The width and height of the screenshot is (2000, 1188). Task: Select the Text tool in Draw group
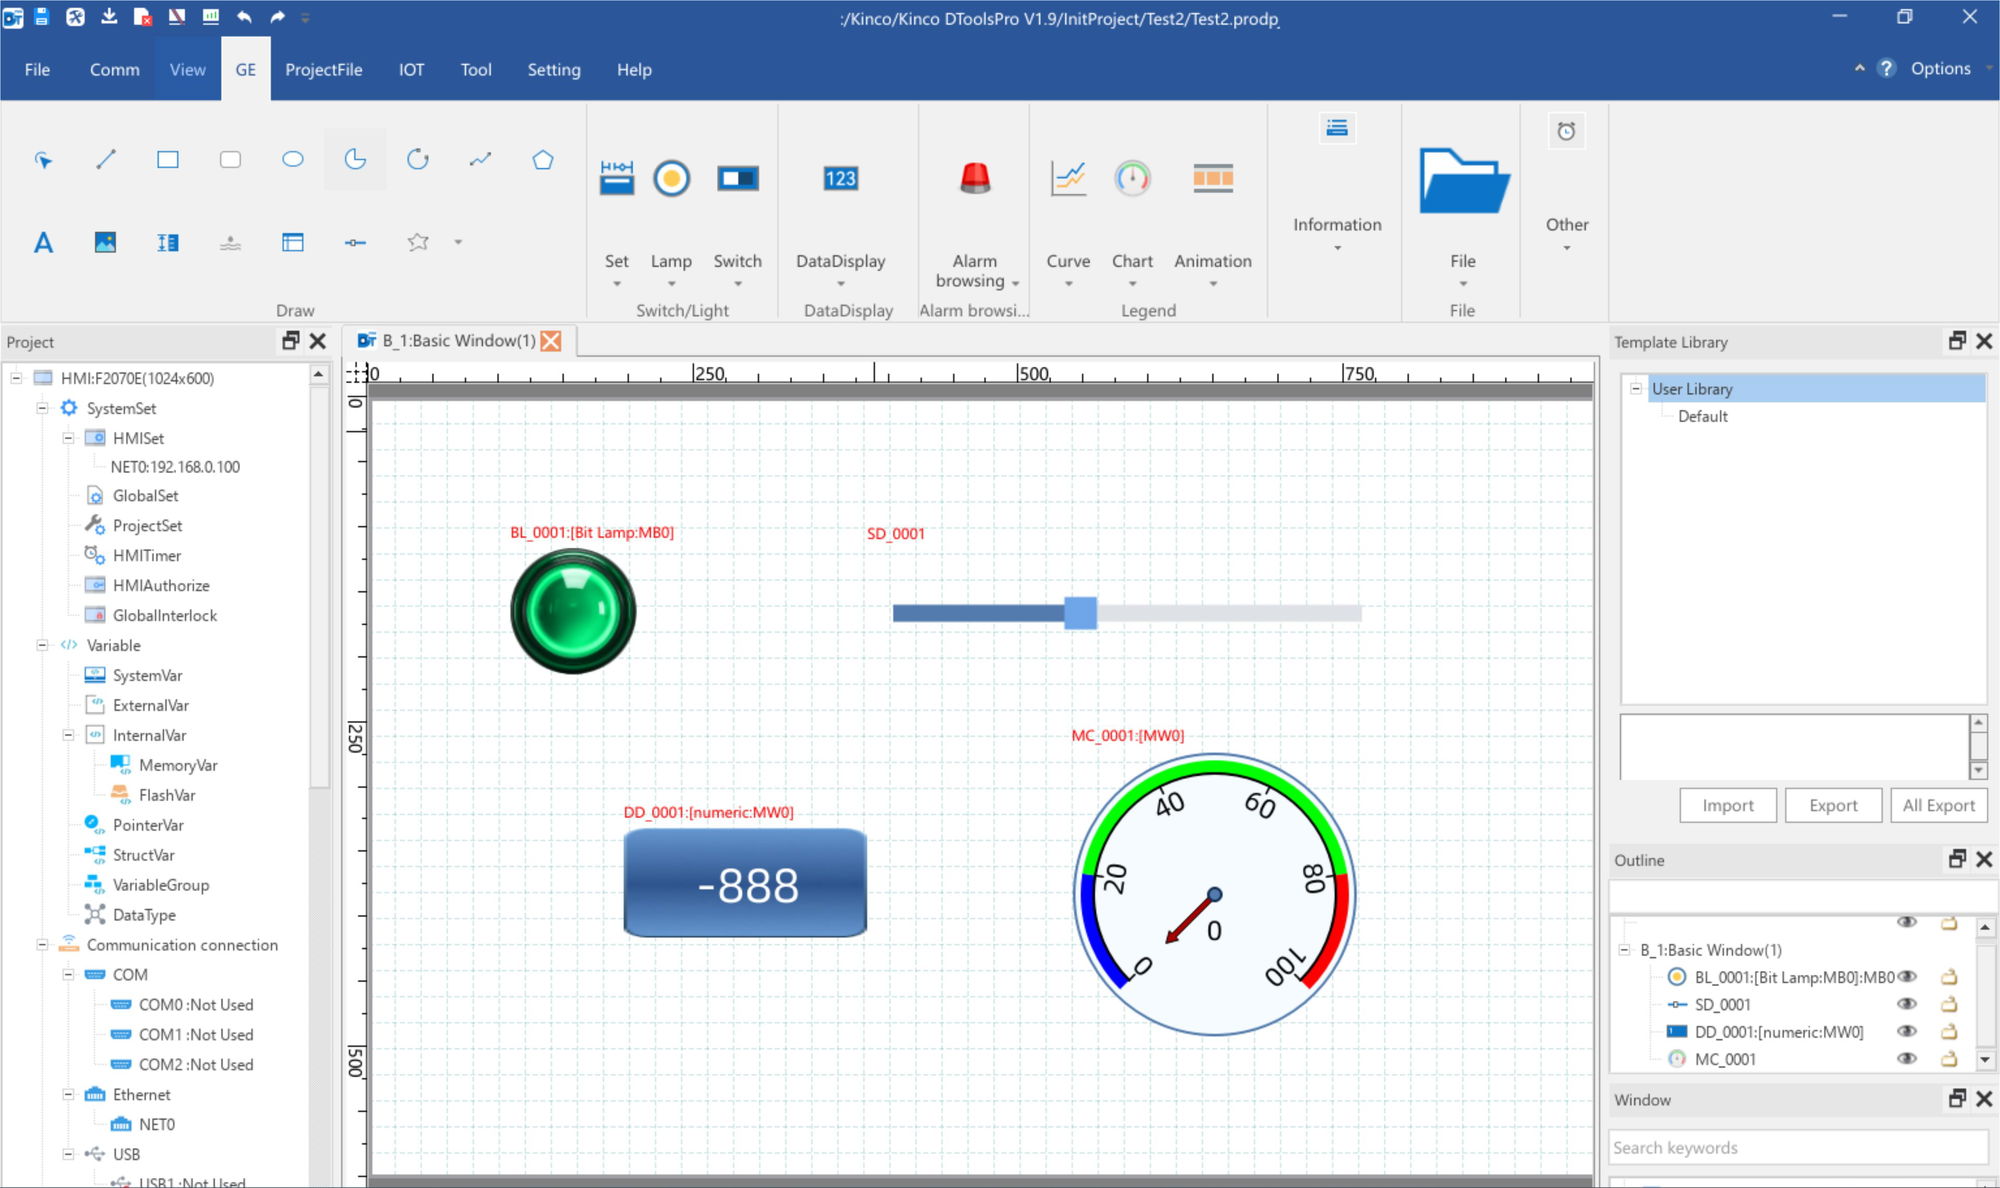pos(43,241)
